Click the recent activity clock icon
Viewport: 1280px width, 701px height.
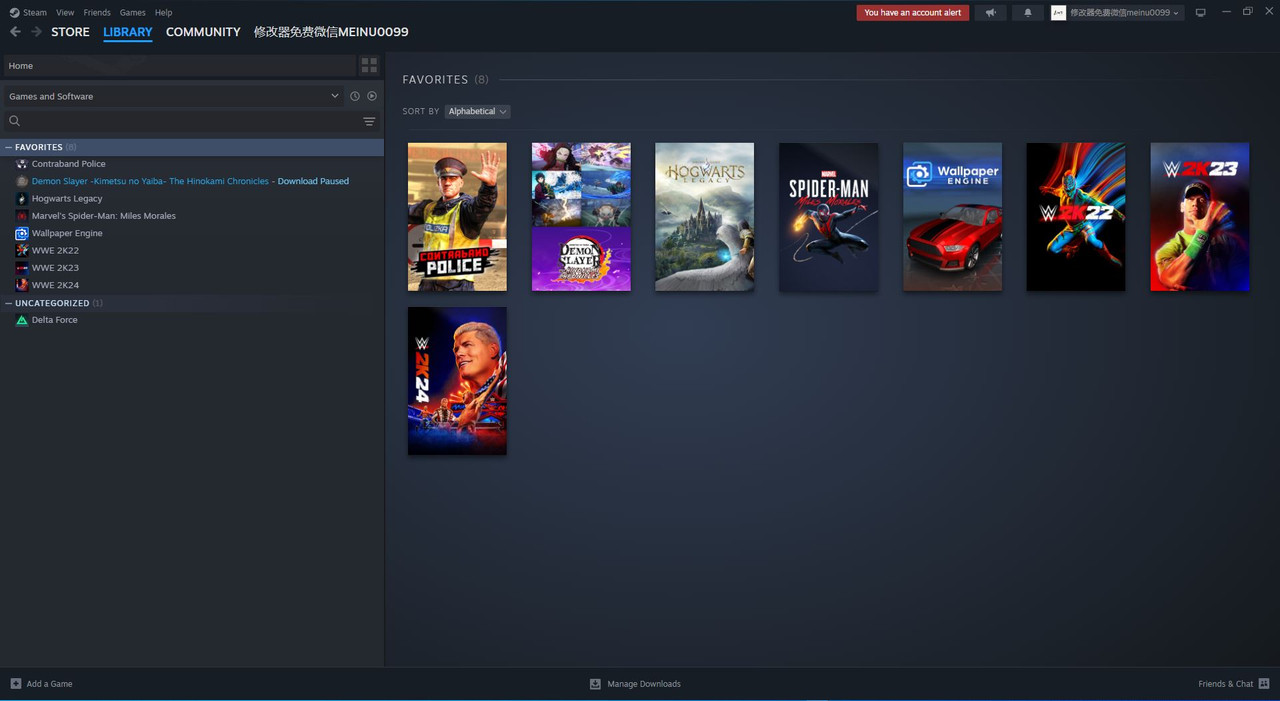(x=354, y=96)
